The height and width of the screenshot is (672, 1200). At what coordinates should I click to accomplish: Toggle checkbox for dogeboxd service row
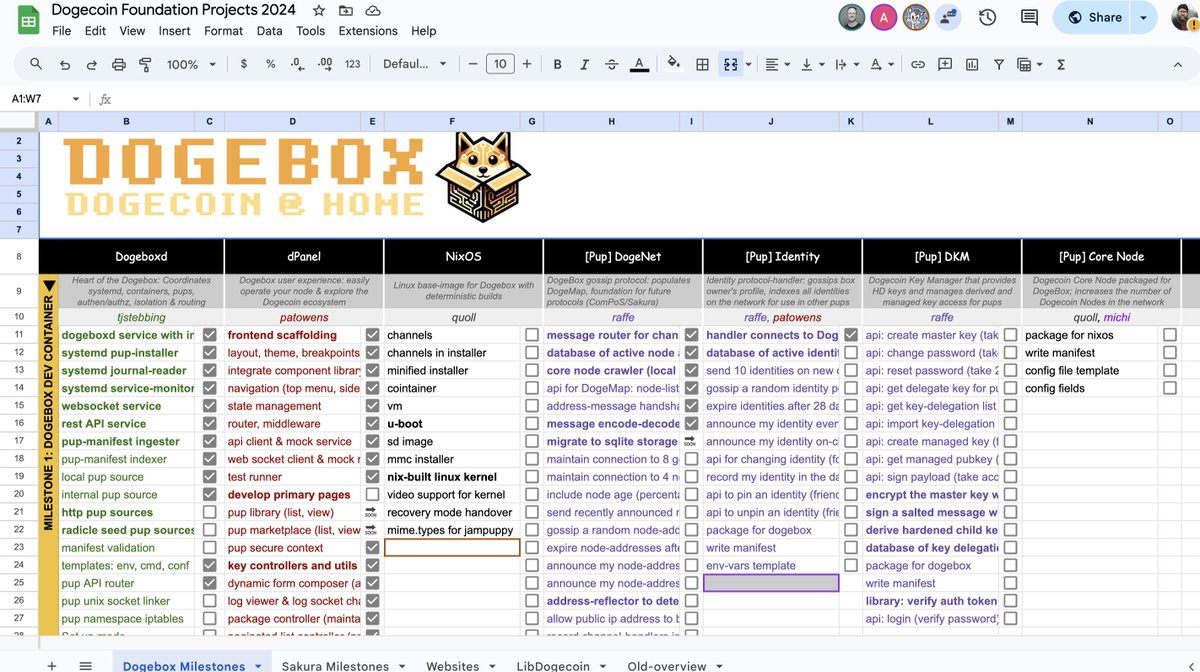tap(209, 335)
